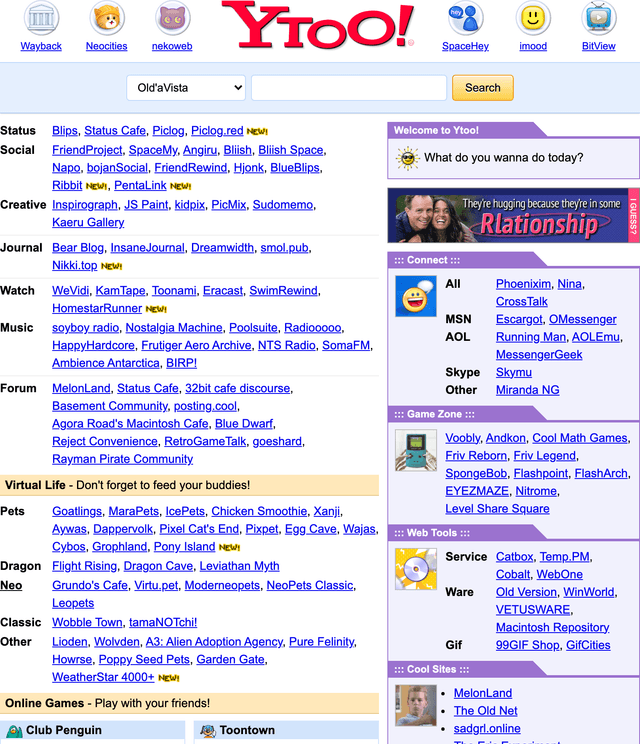Open the Escargot MSN link
The image size is (640, 744).
click(519, 319)
